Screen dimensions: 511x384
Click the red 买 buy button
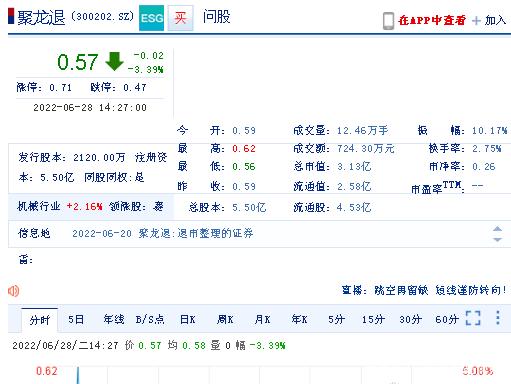(x=180, y=18)
